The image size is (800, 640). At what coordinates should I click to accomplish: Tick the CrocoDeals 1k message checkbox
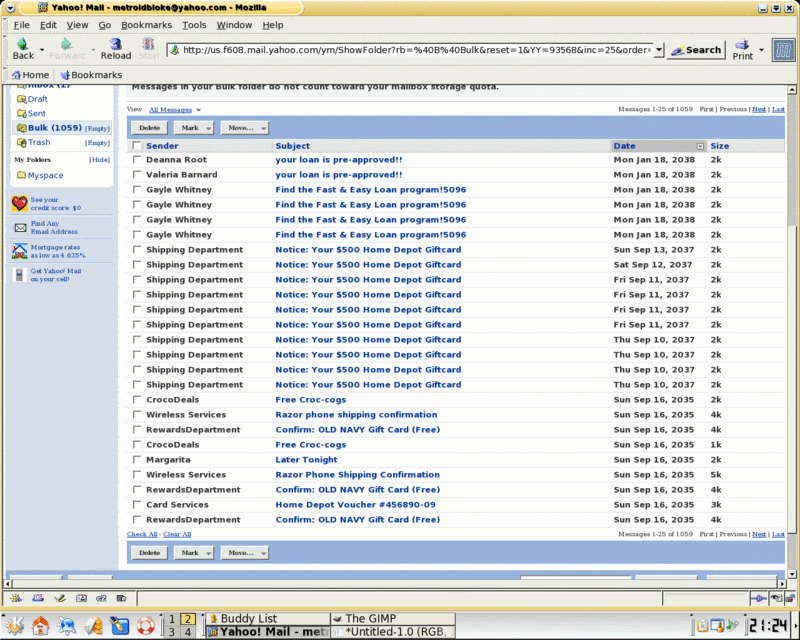coord(137,445)
